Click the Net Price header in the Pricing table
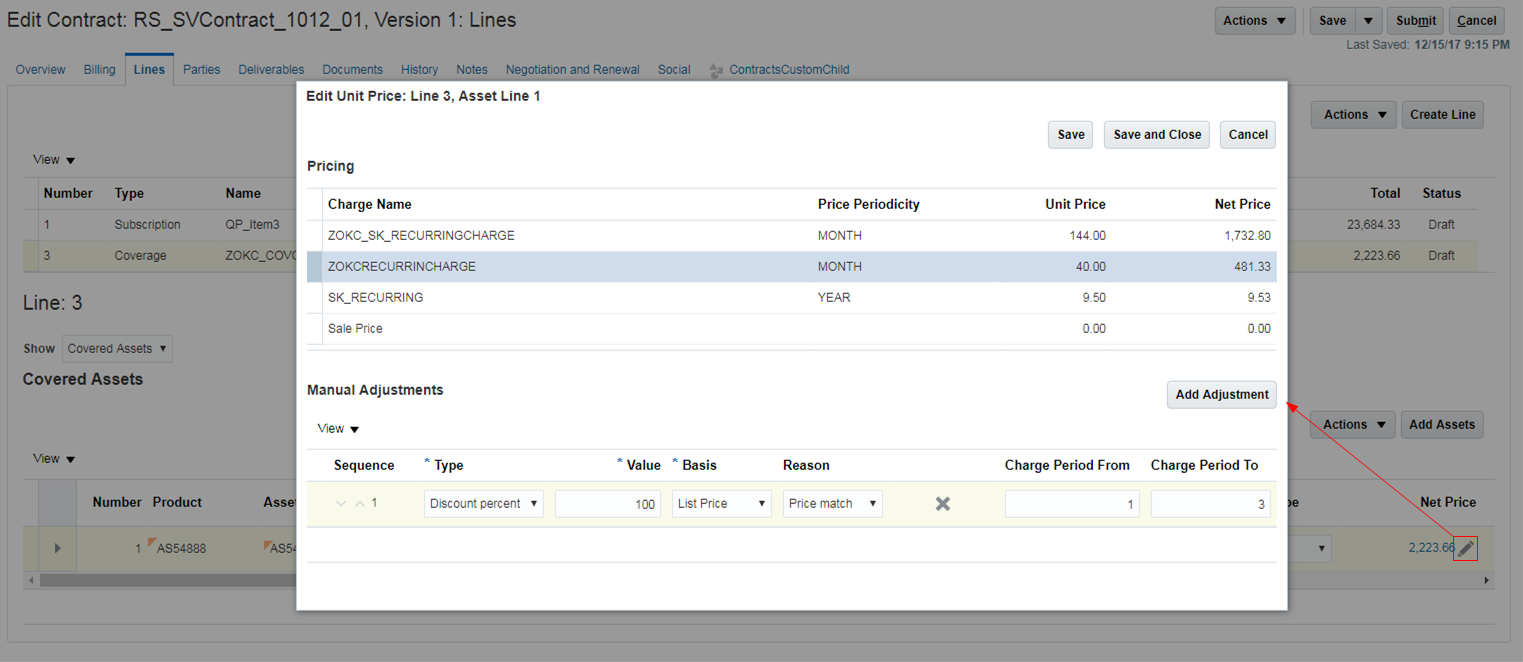This screenshot has height=662, width=1523. [x=1242, y=204]
